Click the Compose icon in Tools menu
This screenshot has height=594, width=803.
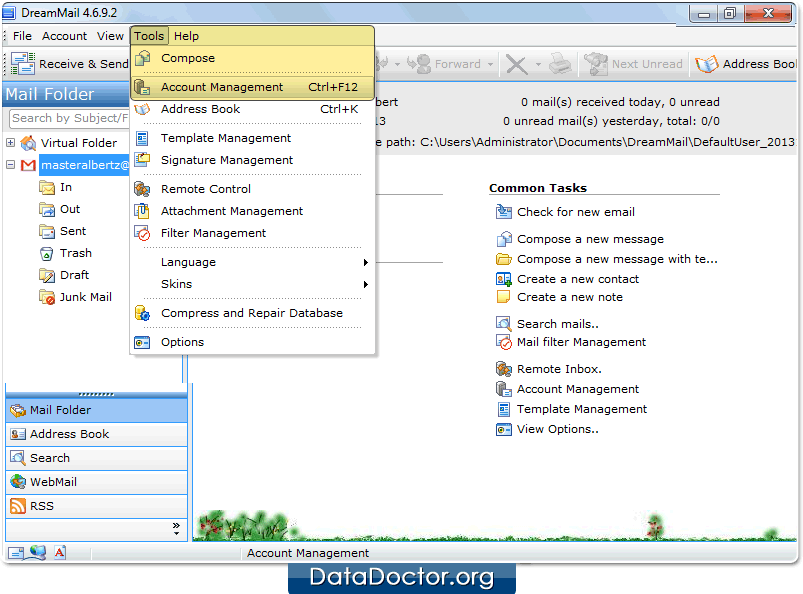tap(142, 58)
